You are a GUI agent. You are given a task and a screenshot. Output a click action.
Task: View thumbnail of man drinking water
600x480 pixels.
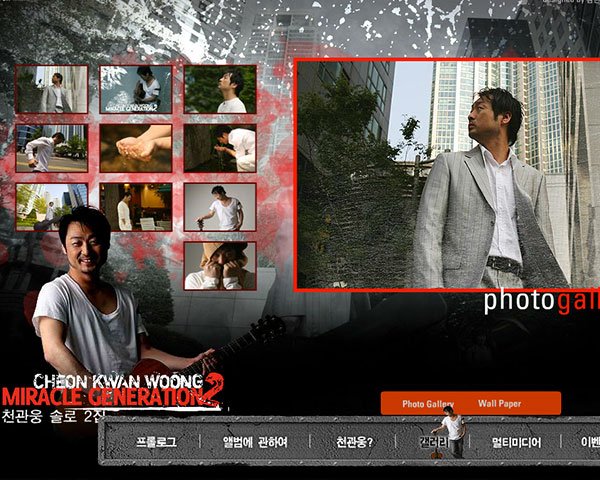click(x=220, y=148)
